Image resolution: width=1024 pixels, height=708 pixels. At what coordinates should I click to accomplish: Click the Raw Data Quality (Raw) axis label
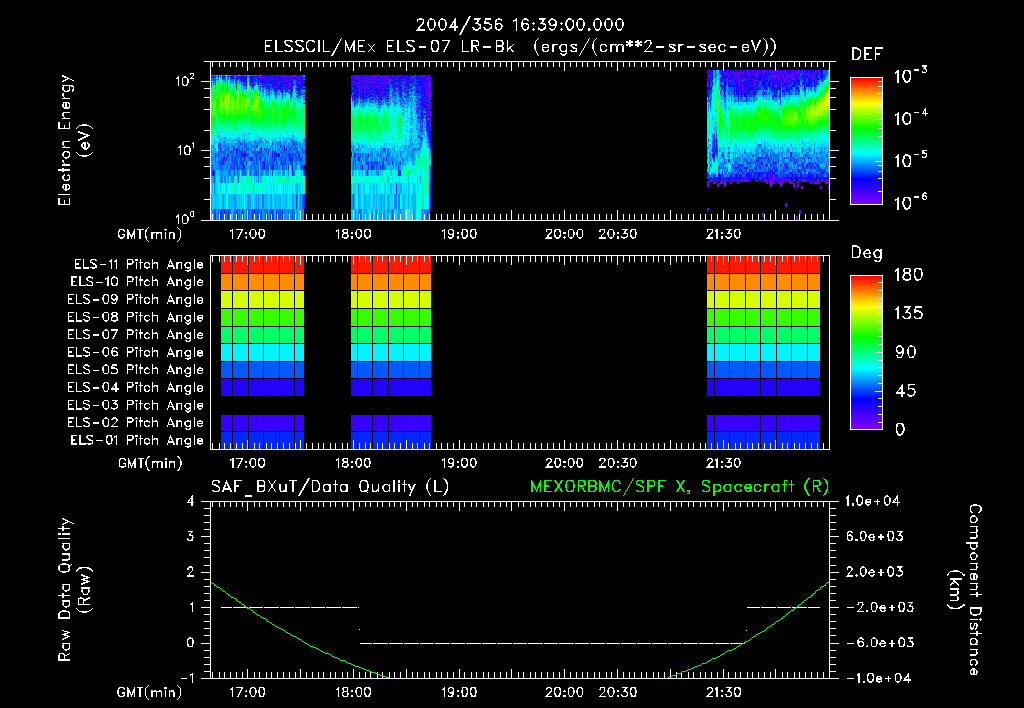click(x=74, y=589)
